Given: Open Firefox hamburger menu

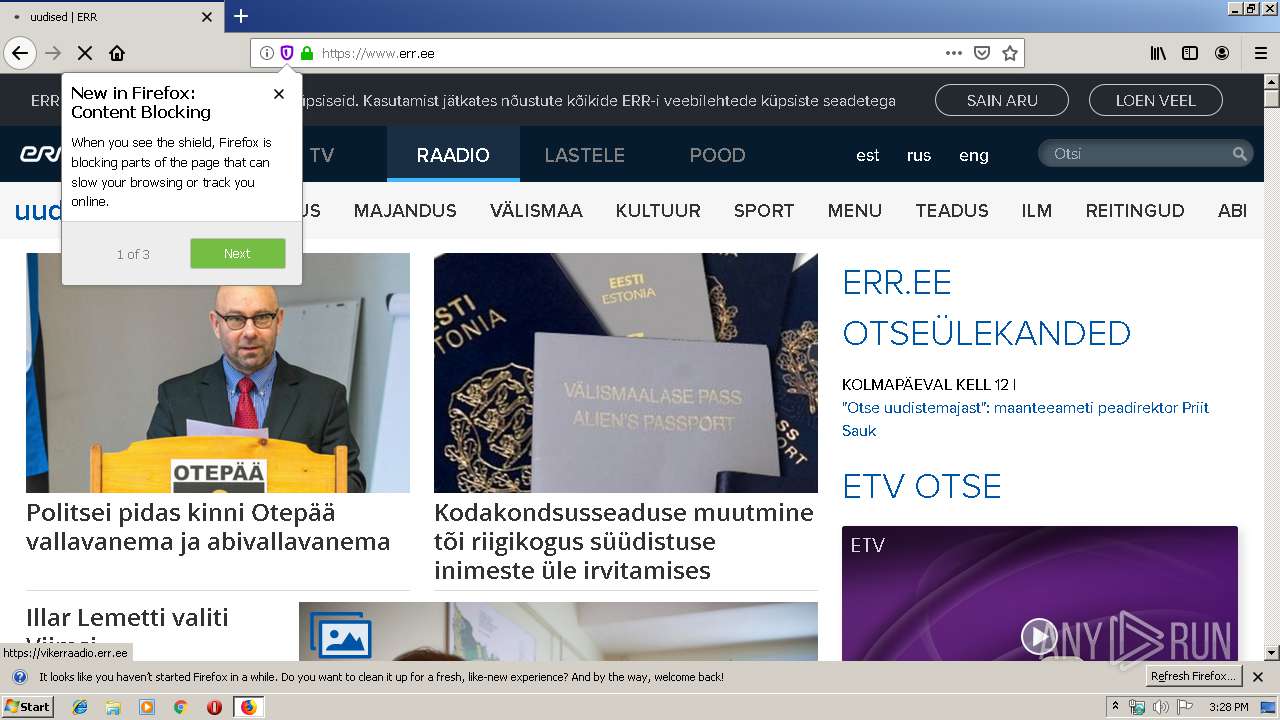Looking at the screenshot, I should click(x=1261, y=53).
